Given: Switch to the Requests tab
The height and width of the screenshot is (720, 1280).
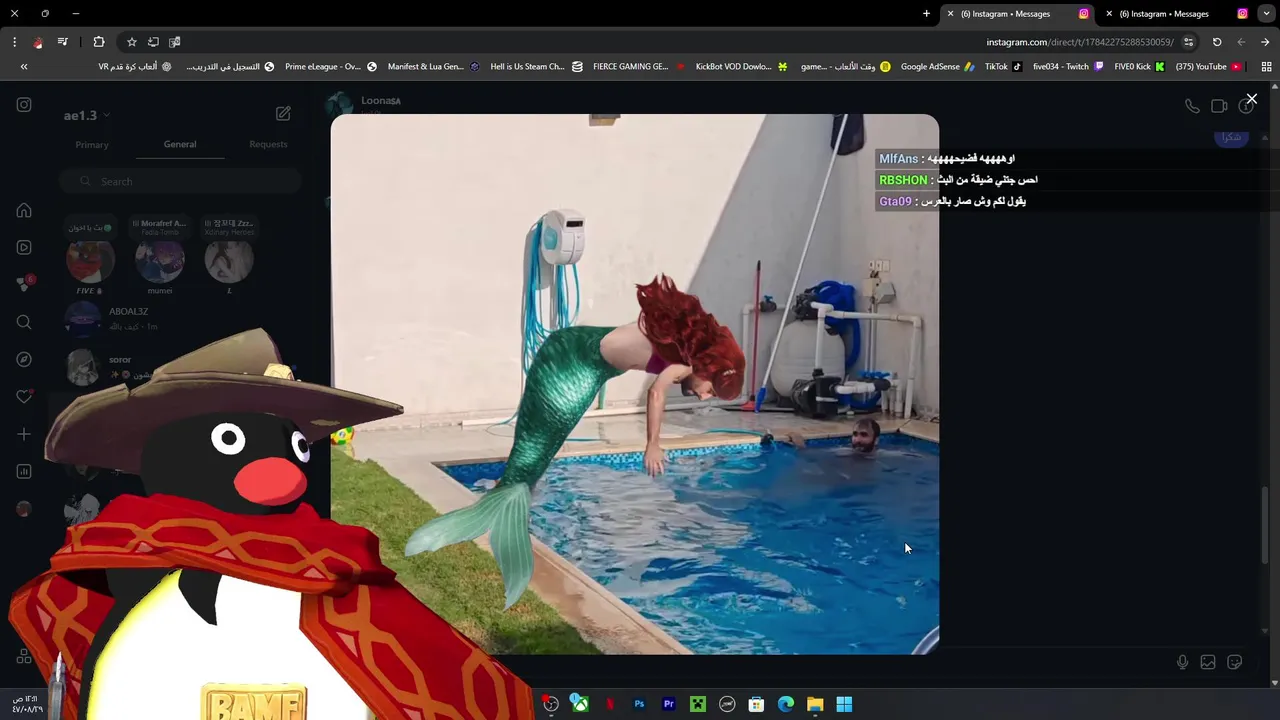Looking at the screenshot, I should [x=268, y=144].
